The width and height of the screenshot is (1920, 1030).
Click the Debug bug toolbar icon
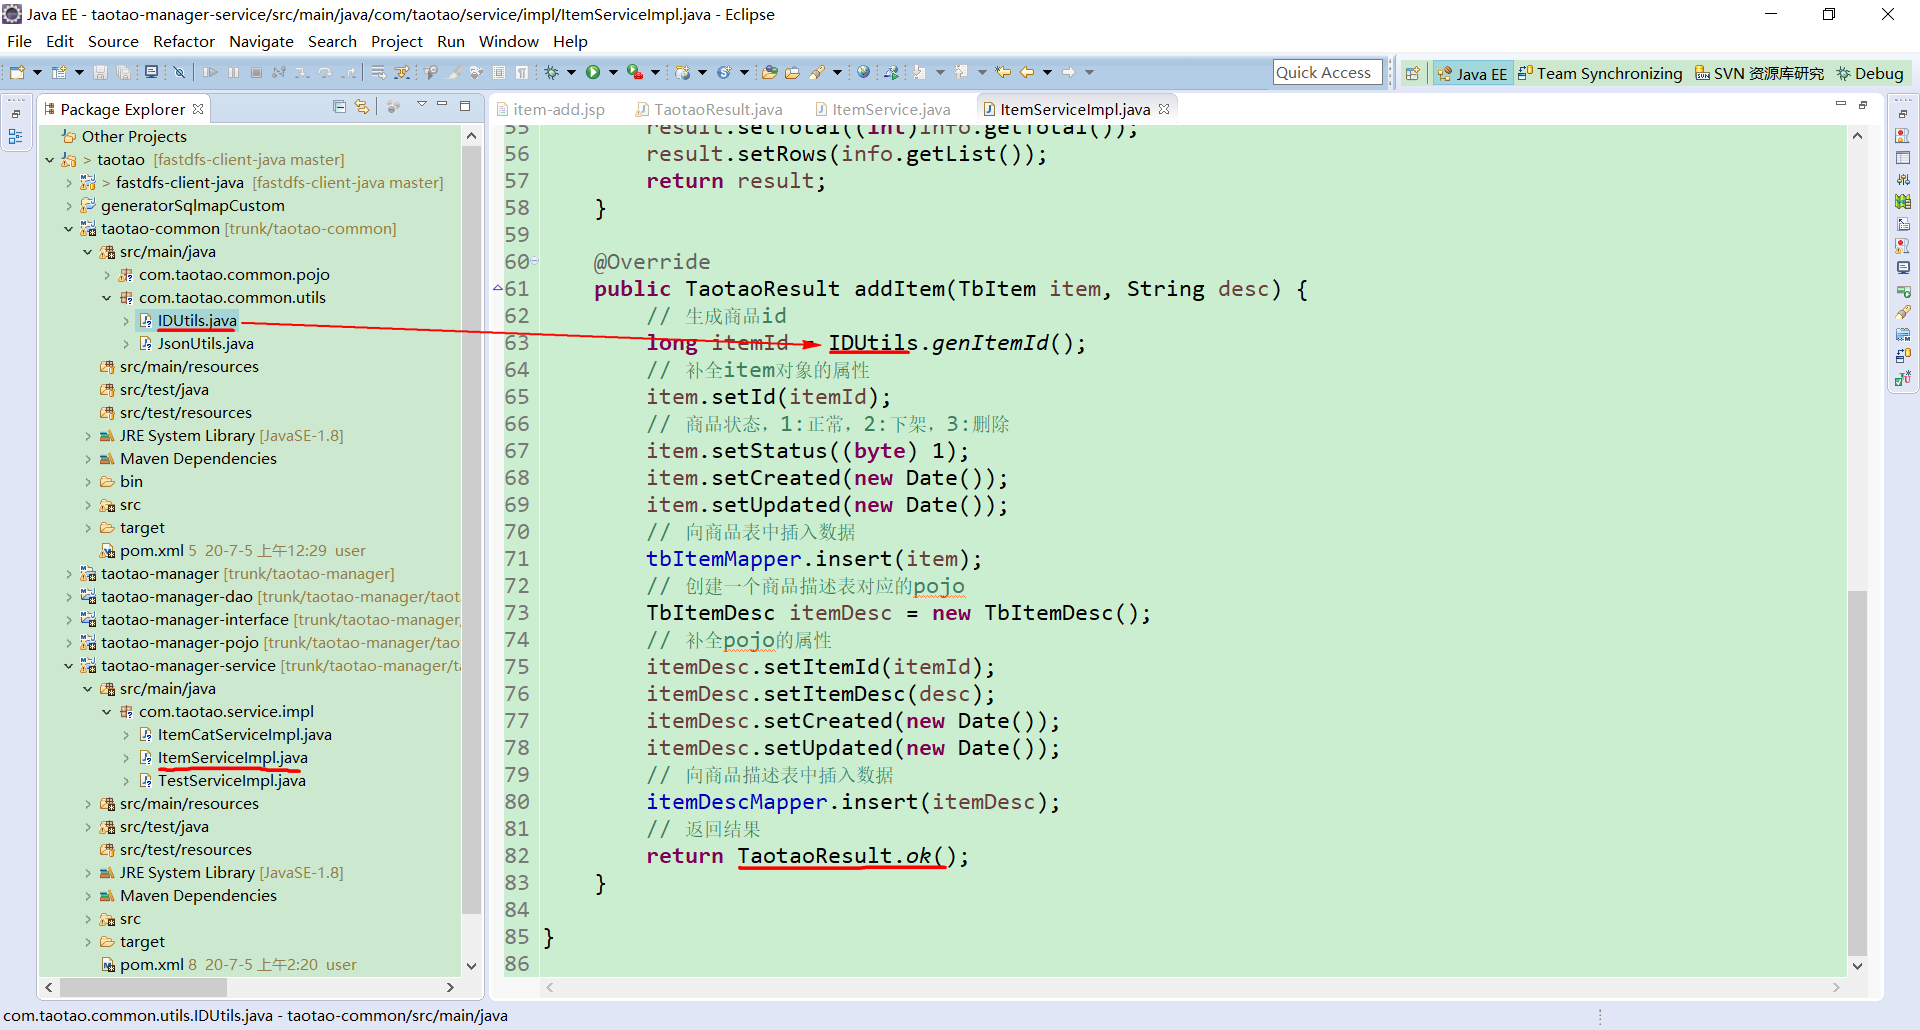click(551, 72)
